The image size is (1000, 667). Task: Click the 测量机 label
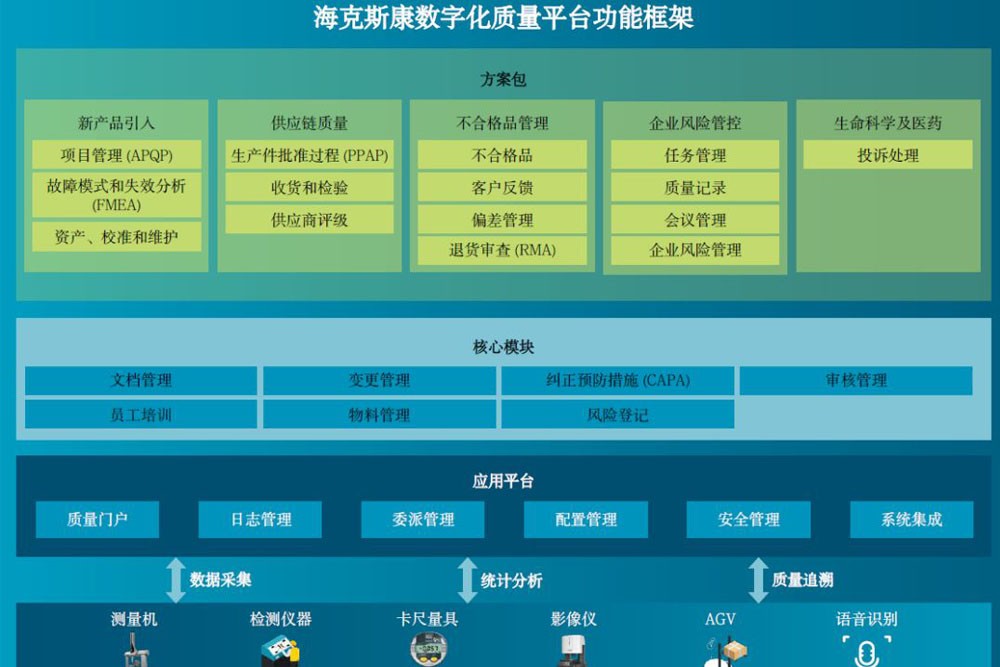[x=134, y=619]
